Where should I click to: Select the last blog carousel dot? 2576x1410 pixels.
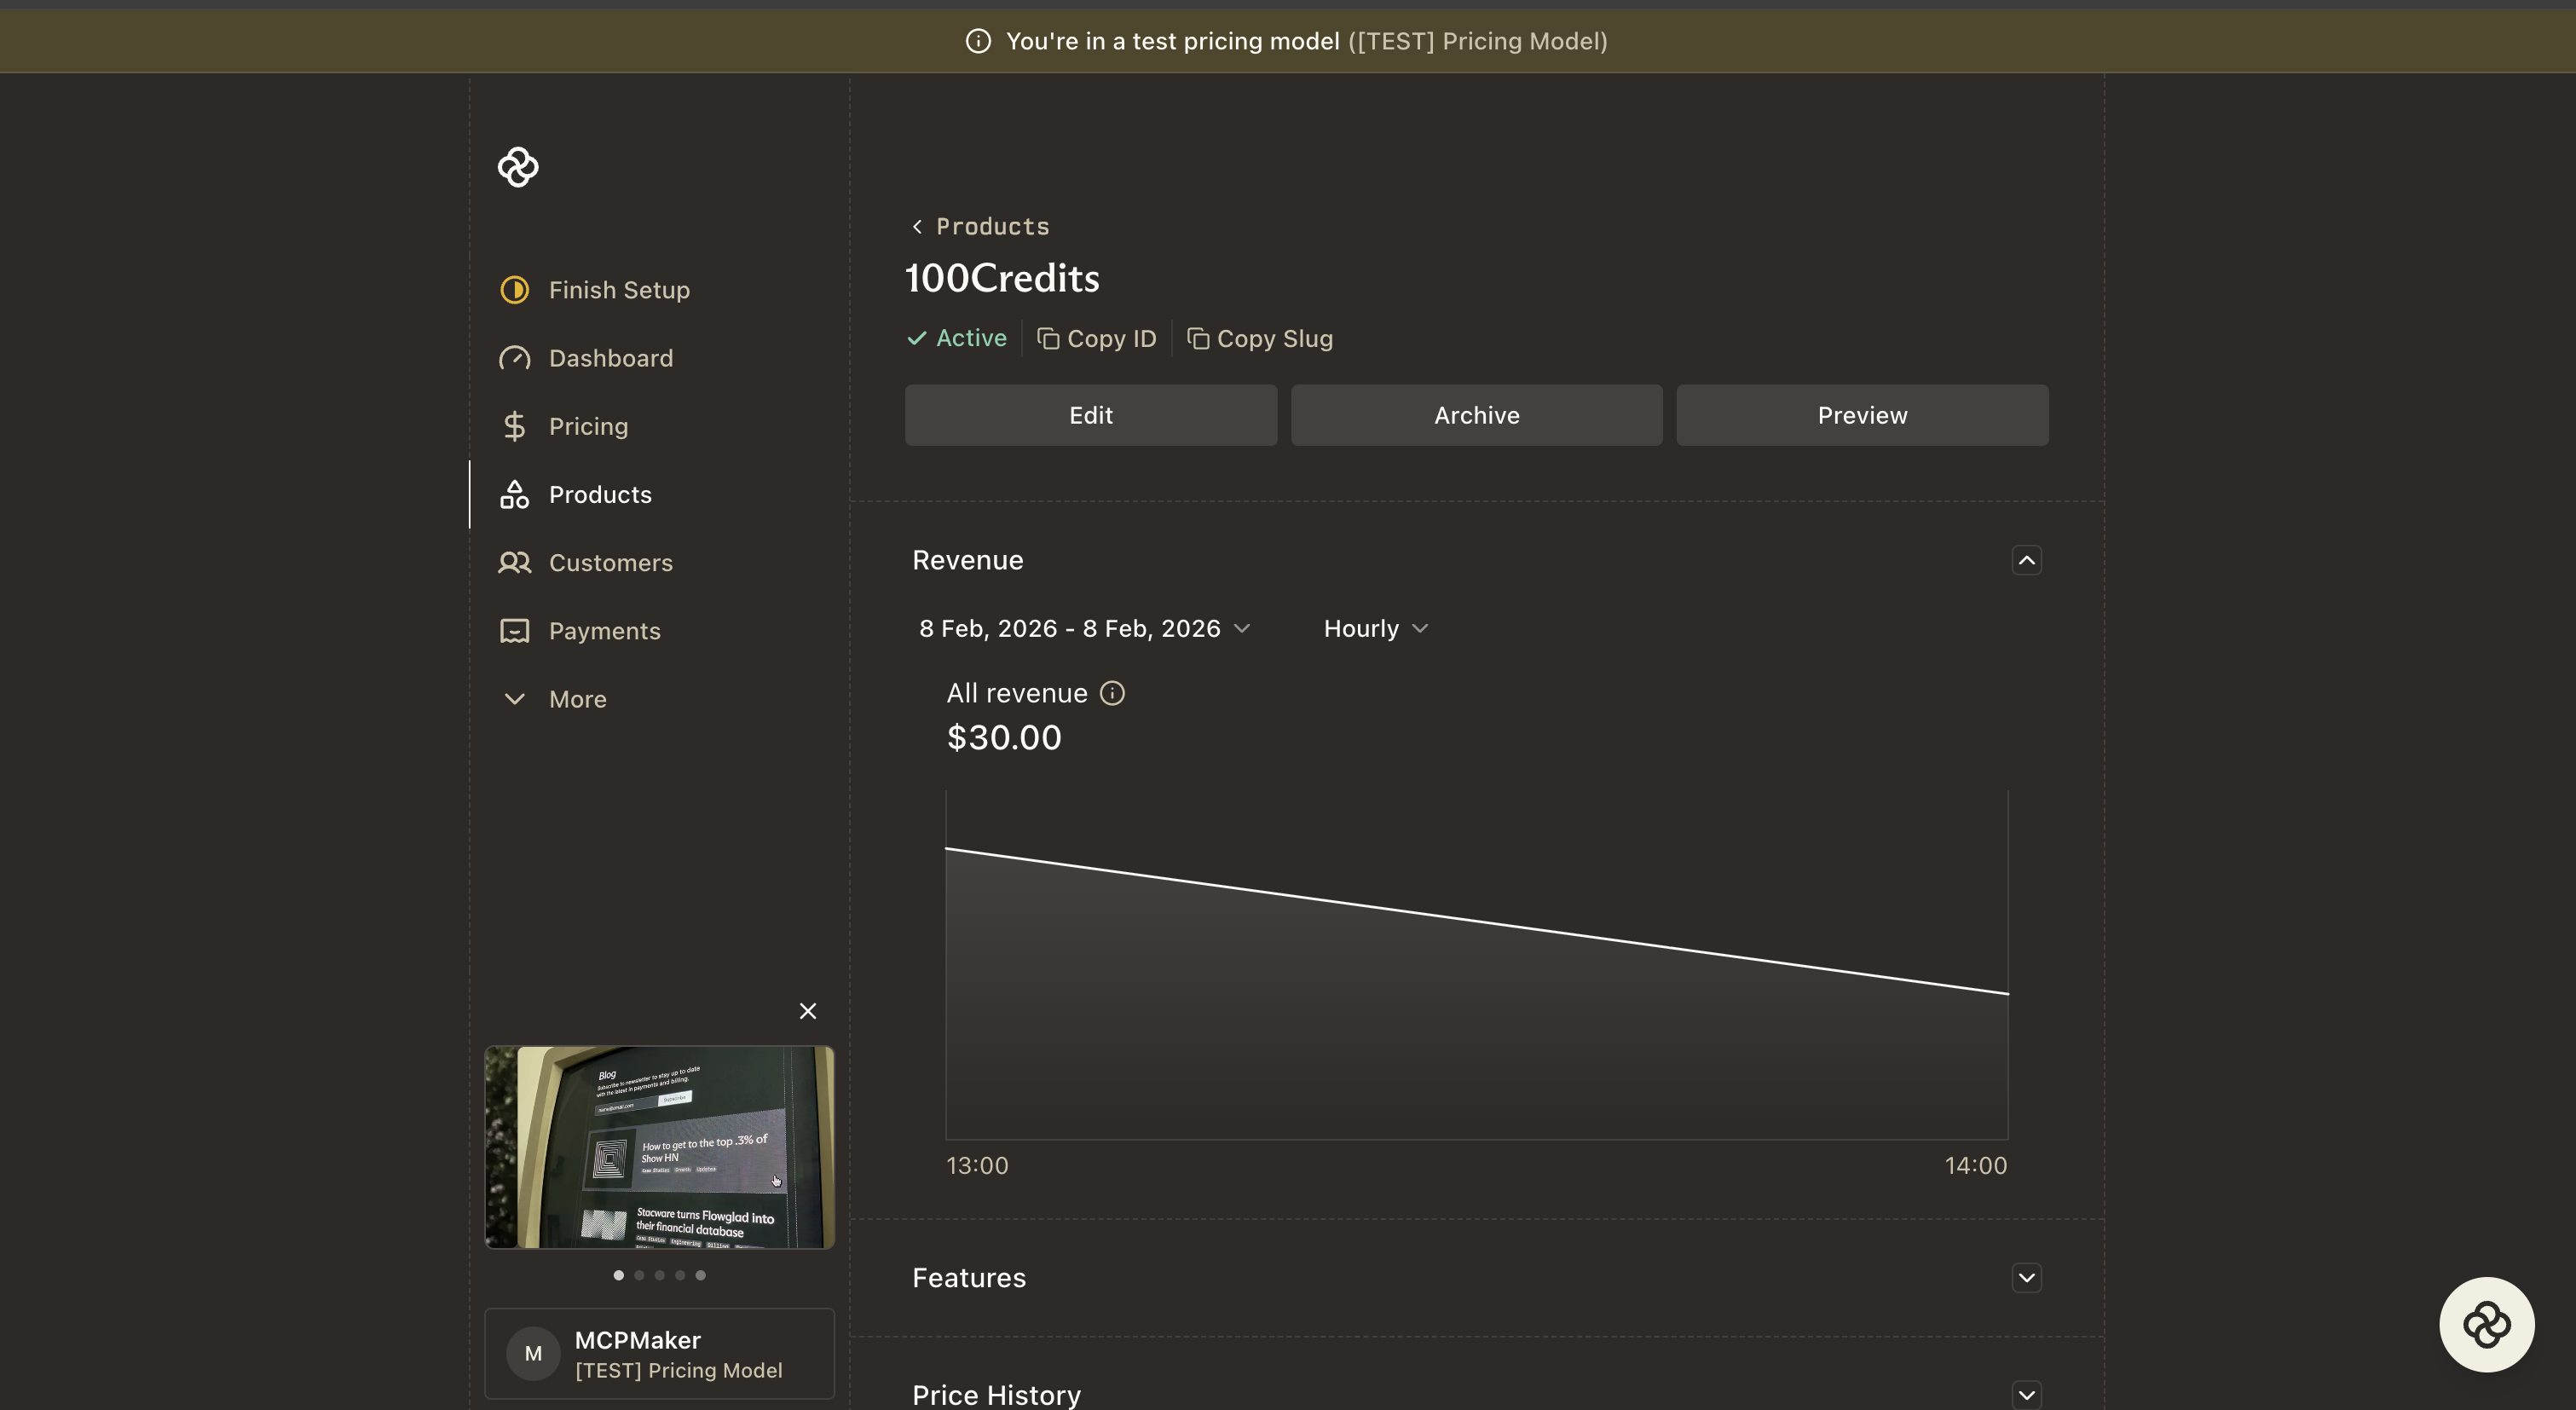pyautogui.click(x=700, y=1275)
